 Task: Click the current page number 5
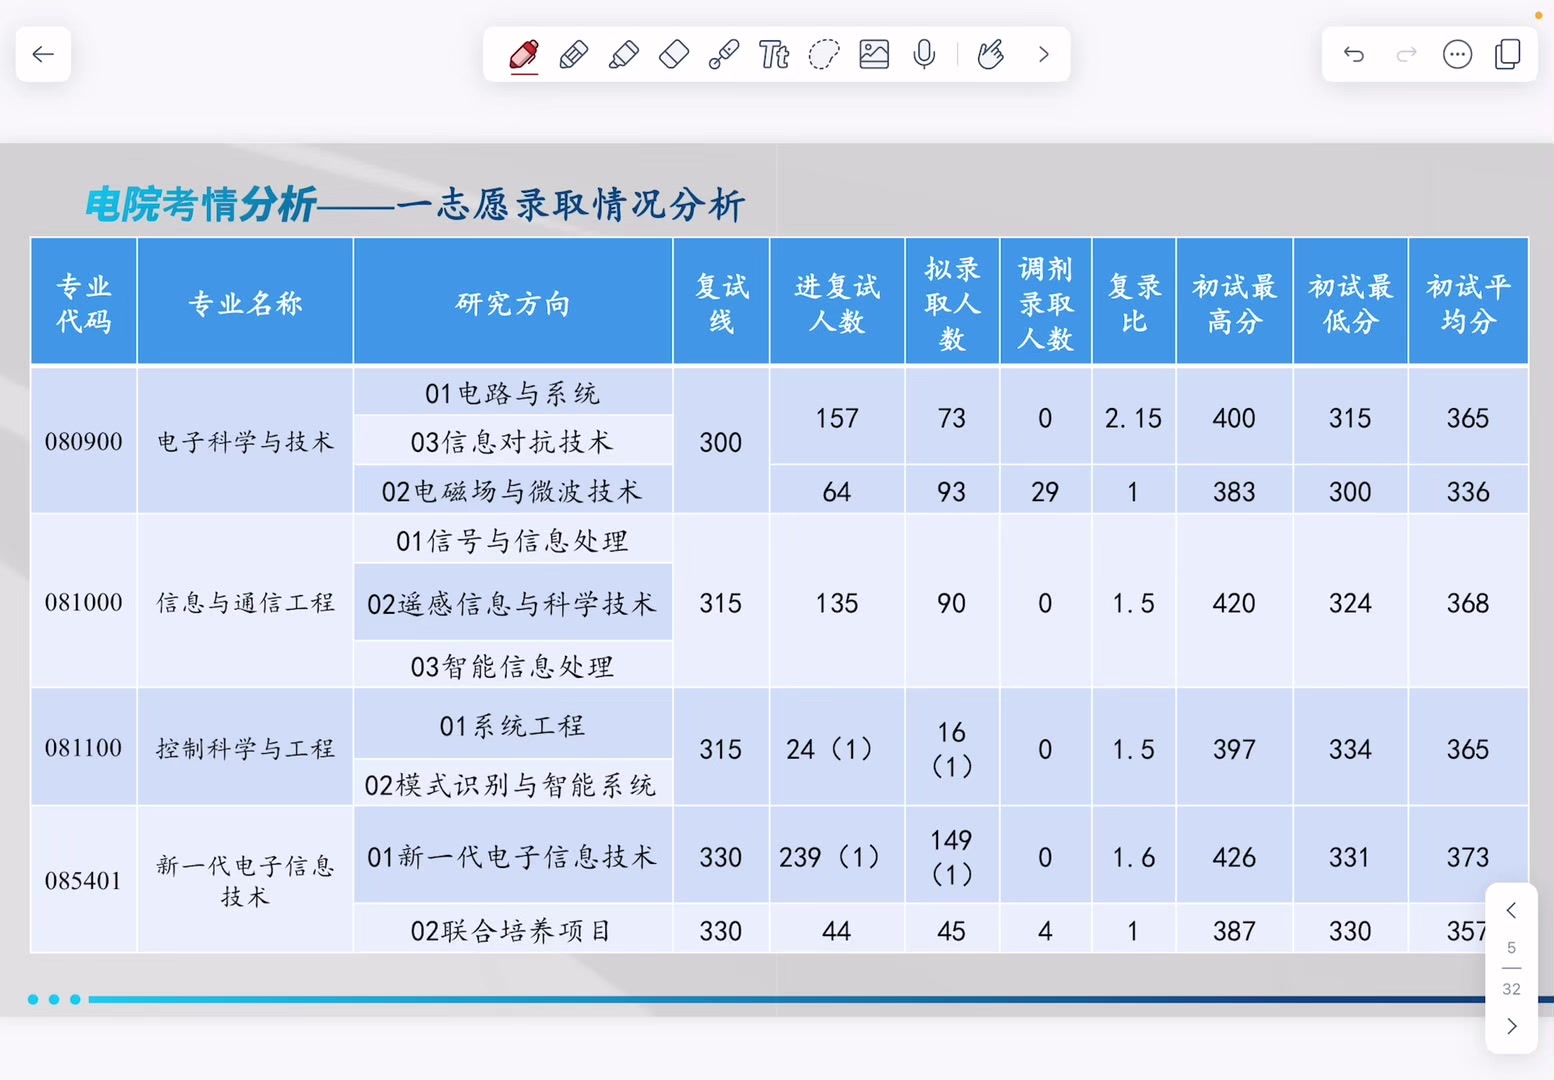coord(1511,947)
